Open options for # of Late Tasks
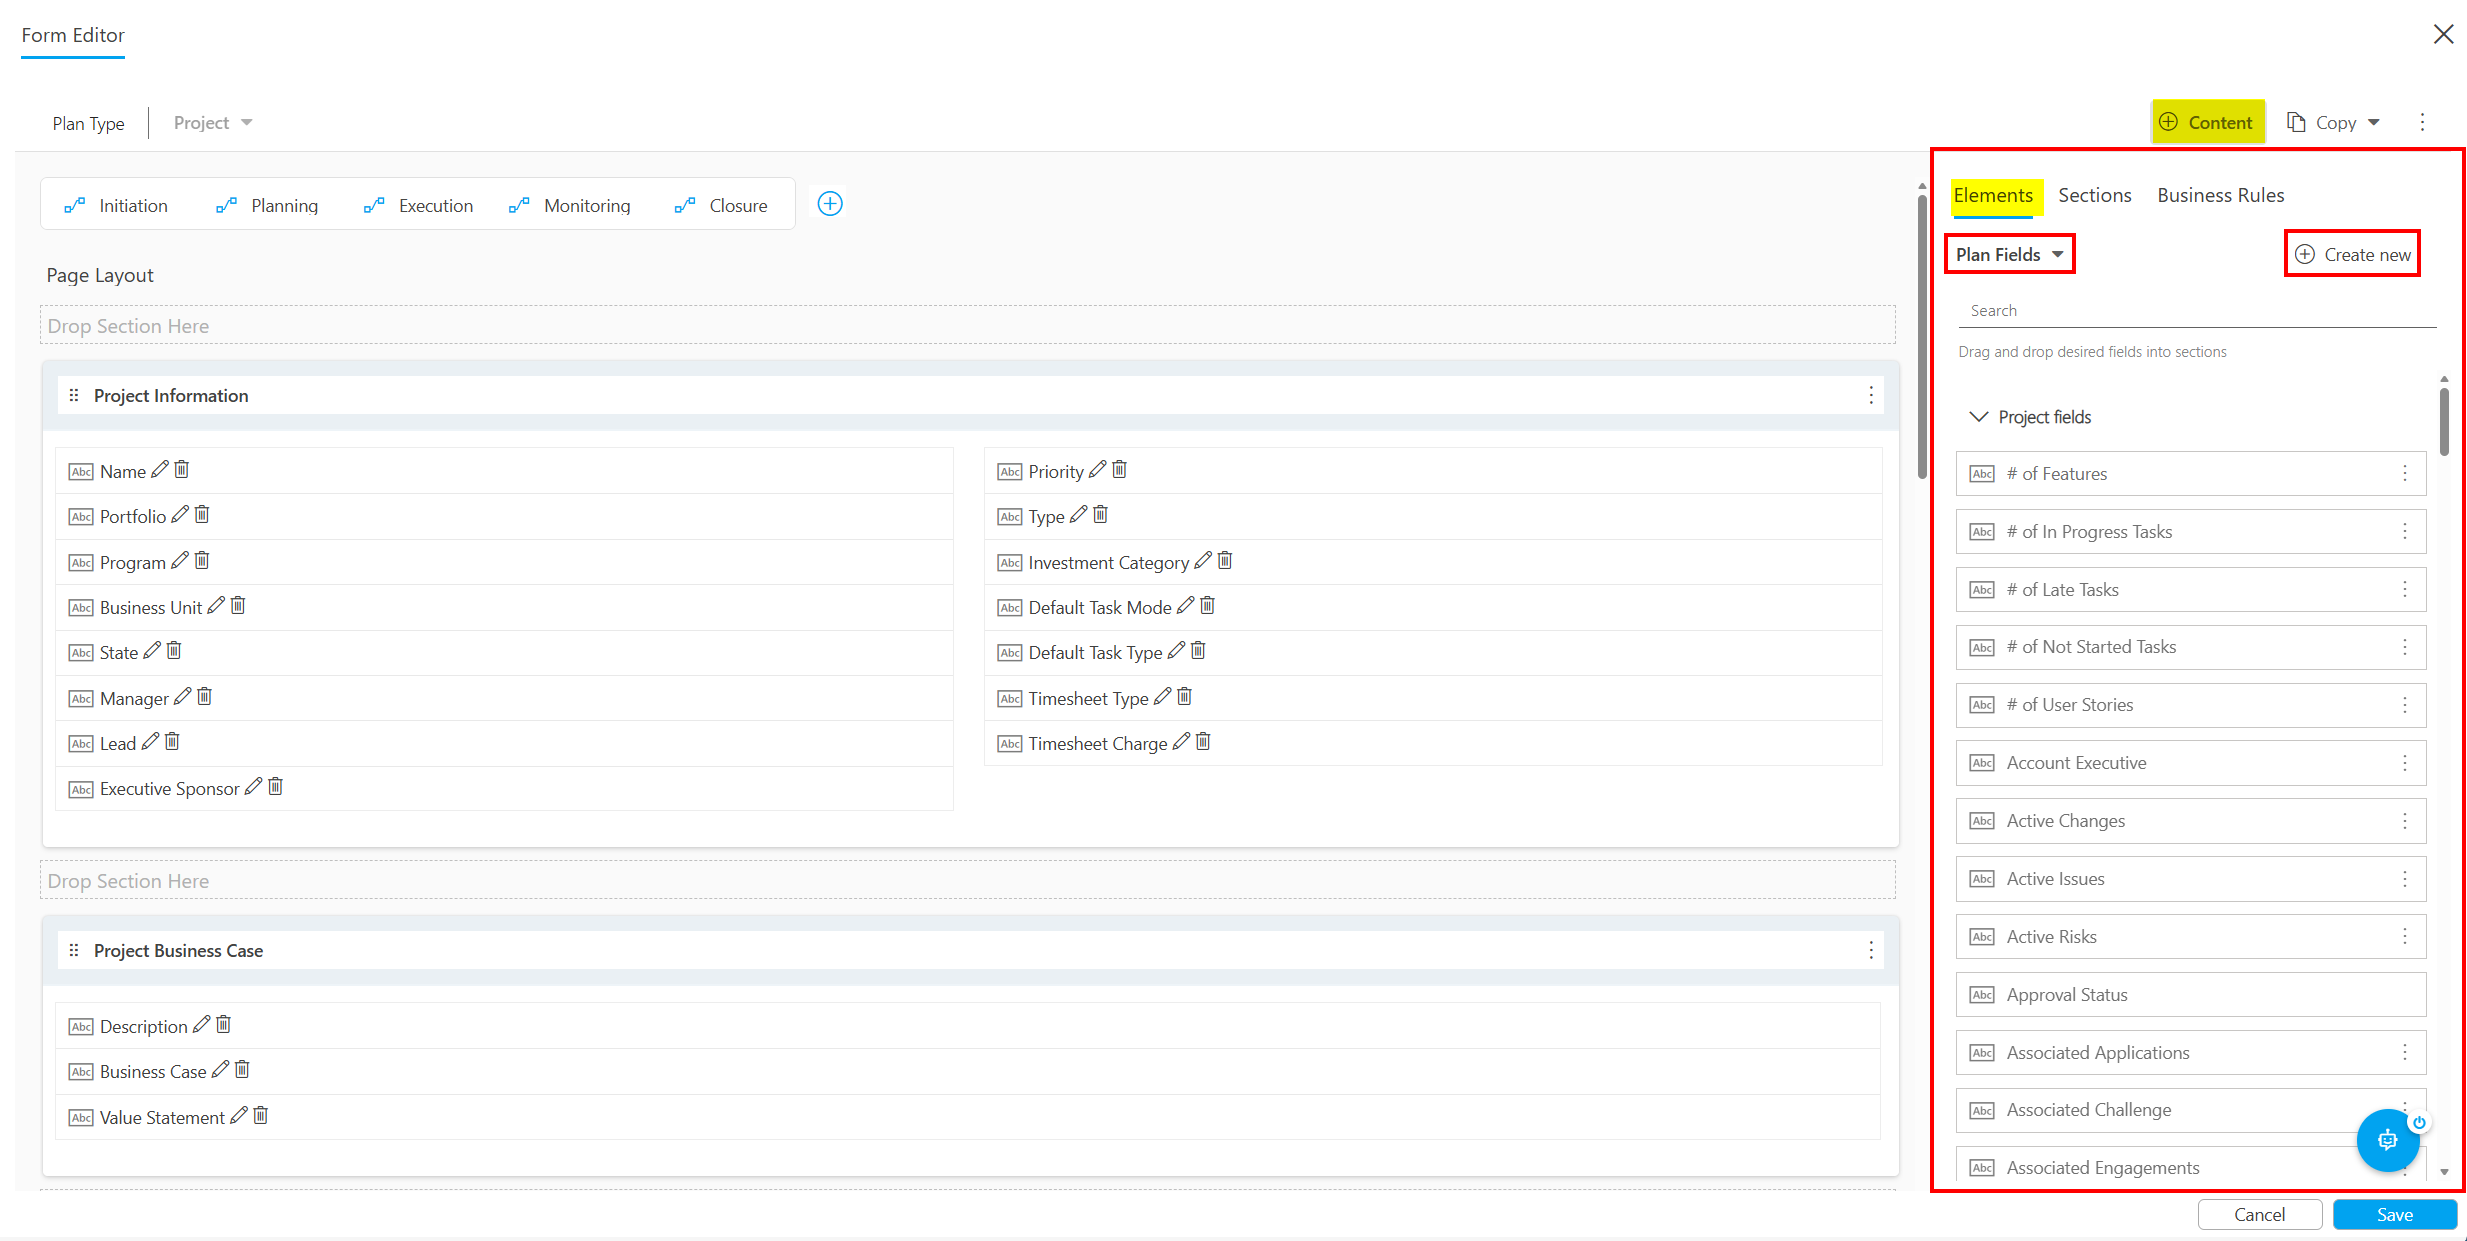 point(2405,589)
